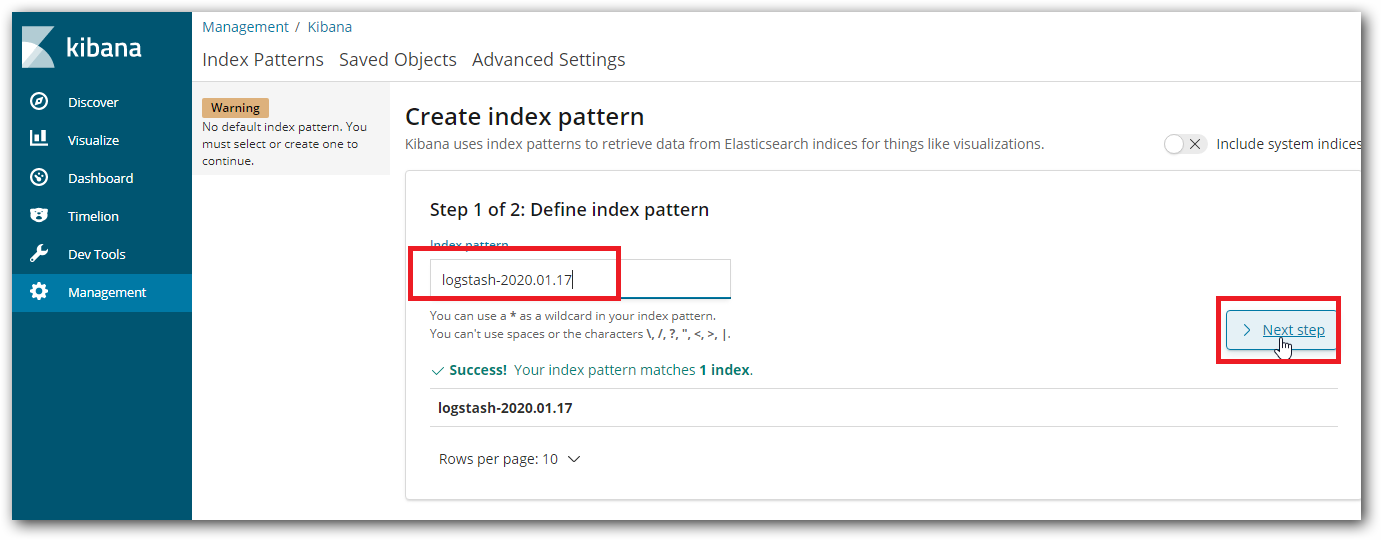Open Dashboard via its gauge icon
The height and width of the screenshot is (540, 1381).
pyautogui.click(x=39, y=178)
